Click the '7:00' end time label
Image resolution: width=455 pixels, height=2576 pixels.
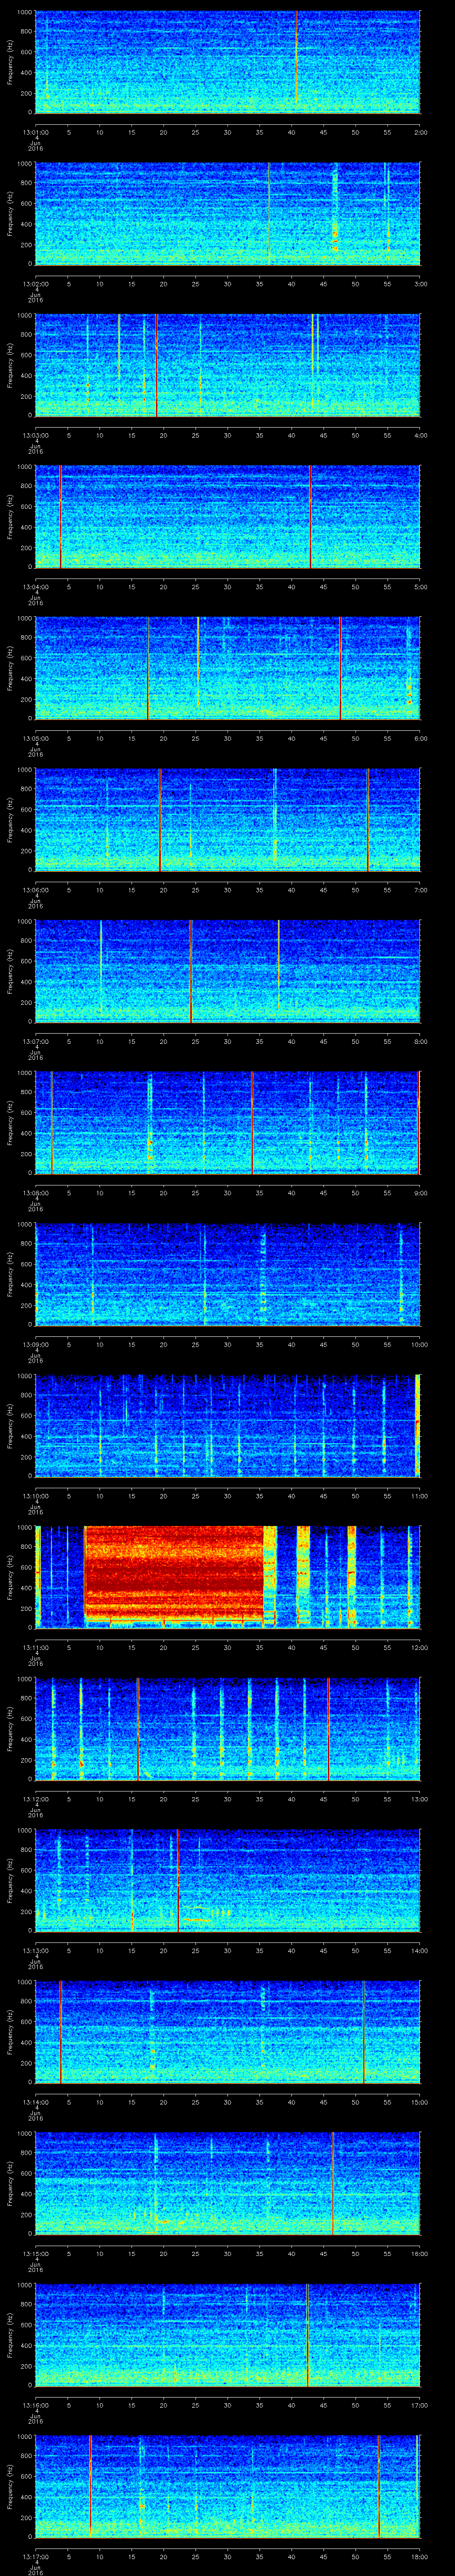(420, 890)
